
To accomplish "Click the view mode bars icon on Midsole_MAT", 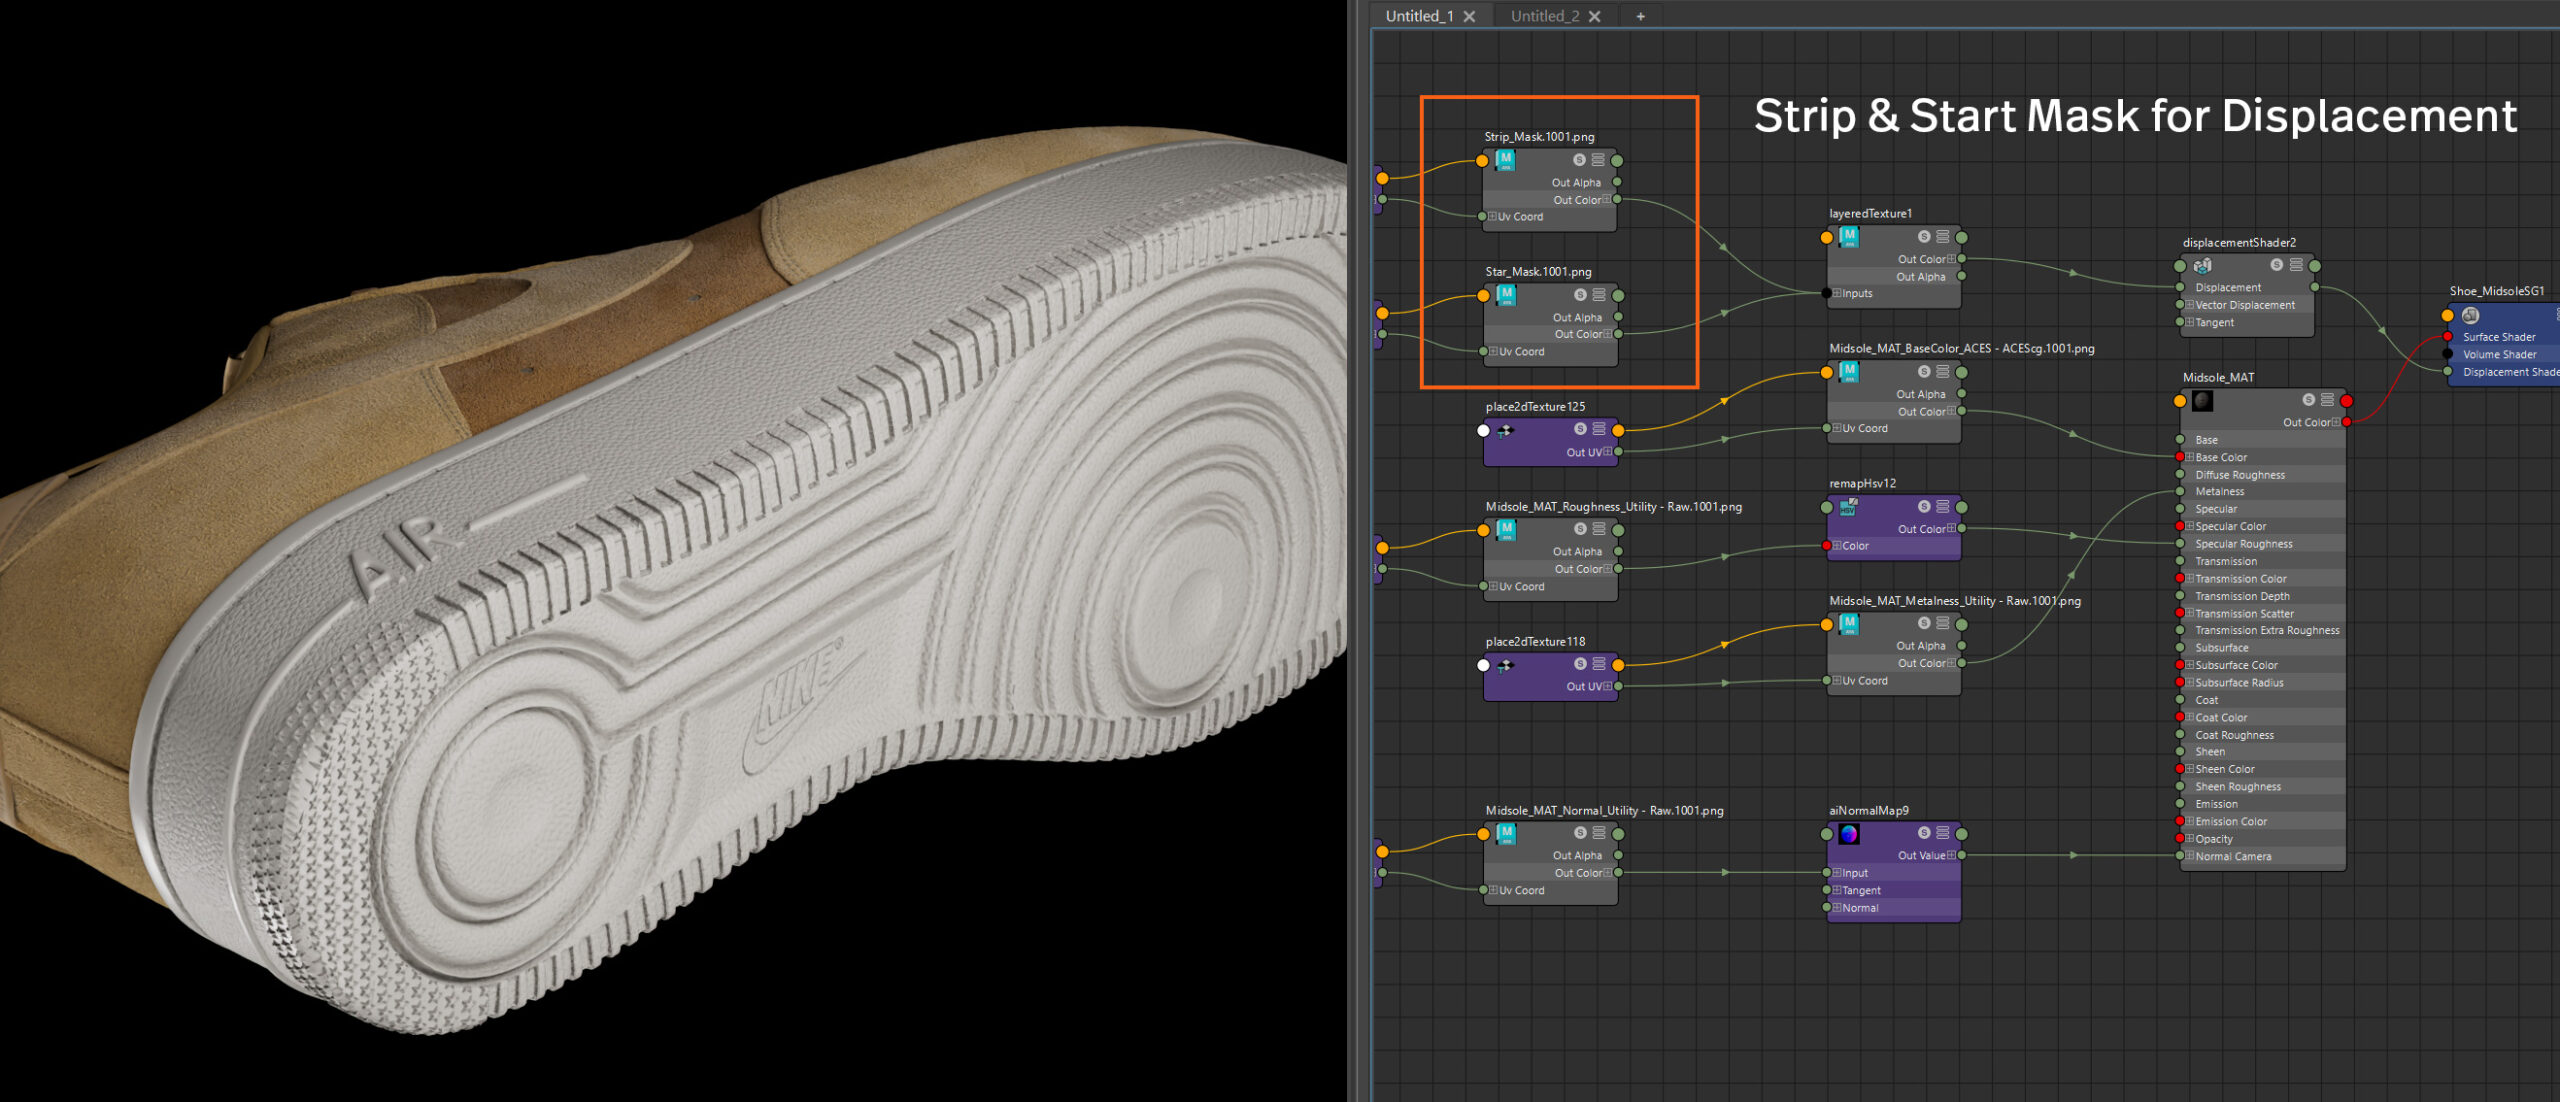I will [x=2327, y=400].
